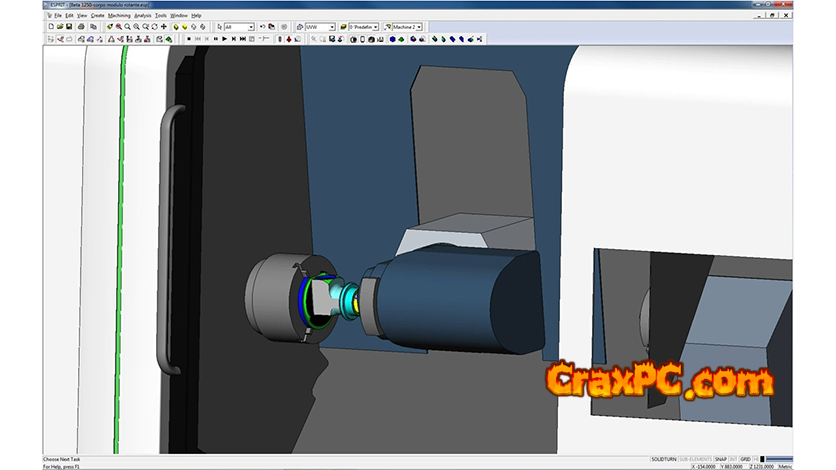The width and height of the screenshot is (836, 470).
Task: Click the Undo arrow icon
Action: [x=262, y=27]
